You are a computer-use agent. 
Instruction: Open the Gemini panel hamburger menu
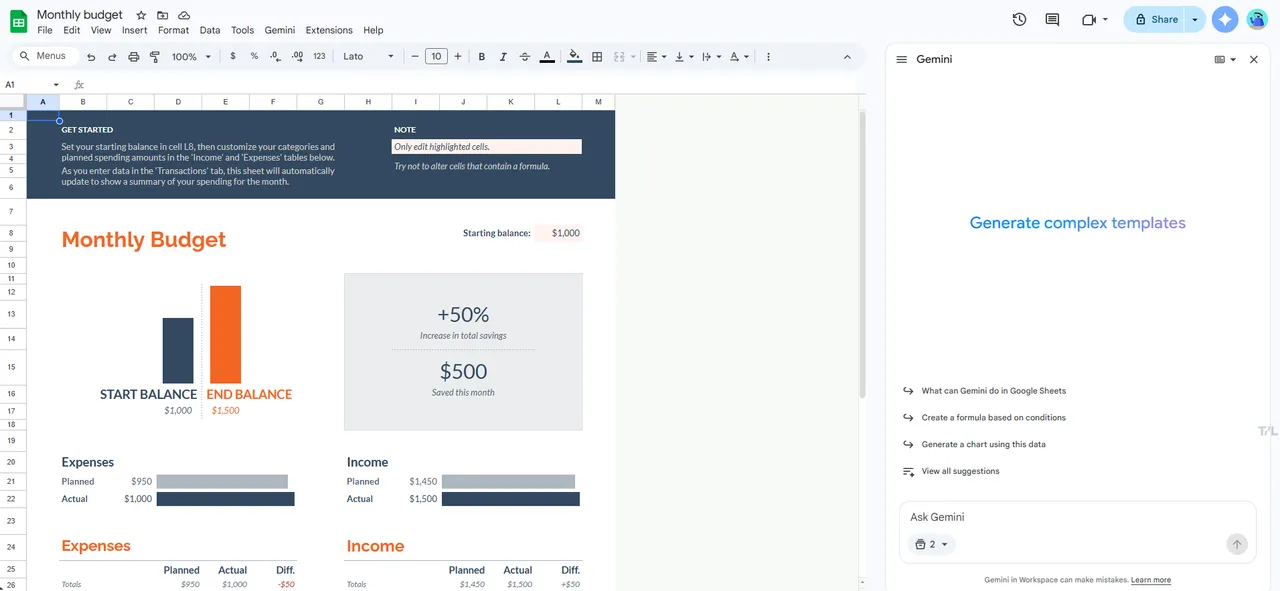click(901, 60)
